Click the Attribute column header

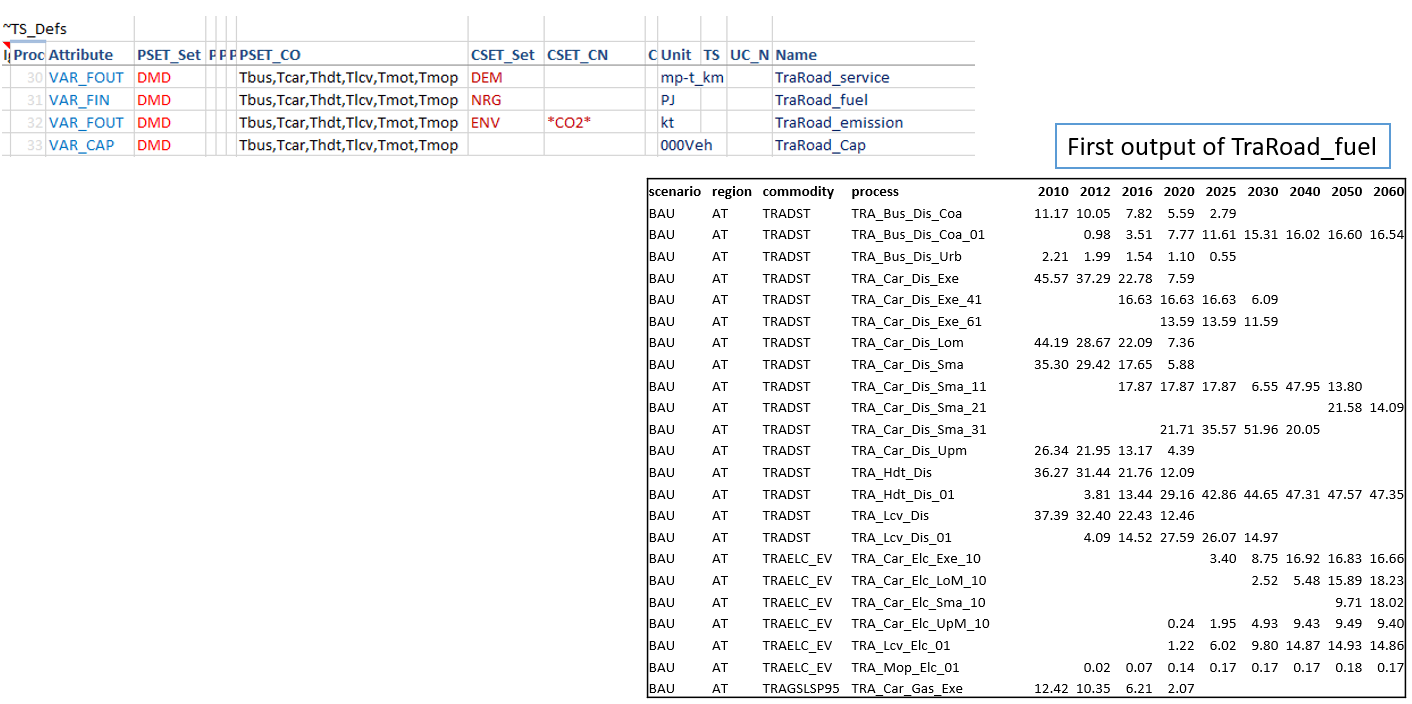[x=81, y=55]
